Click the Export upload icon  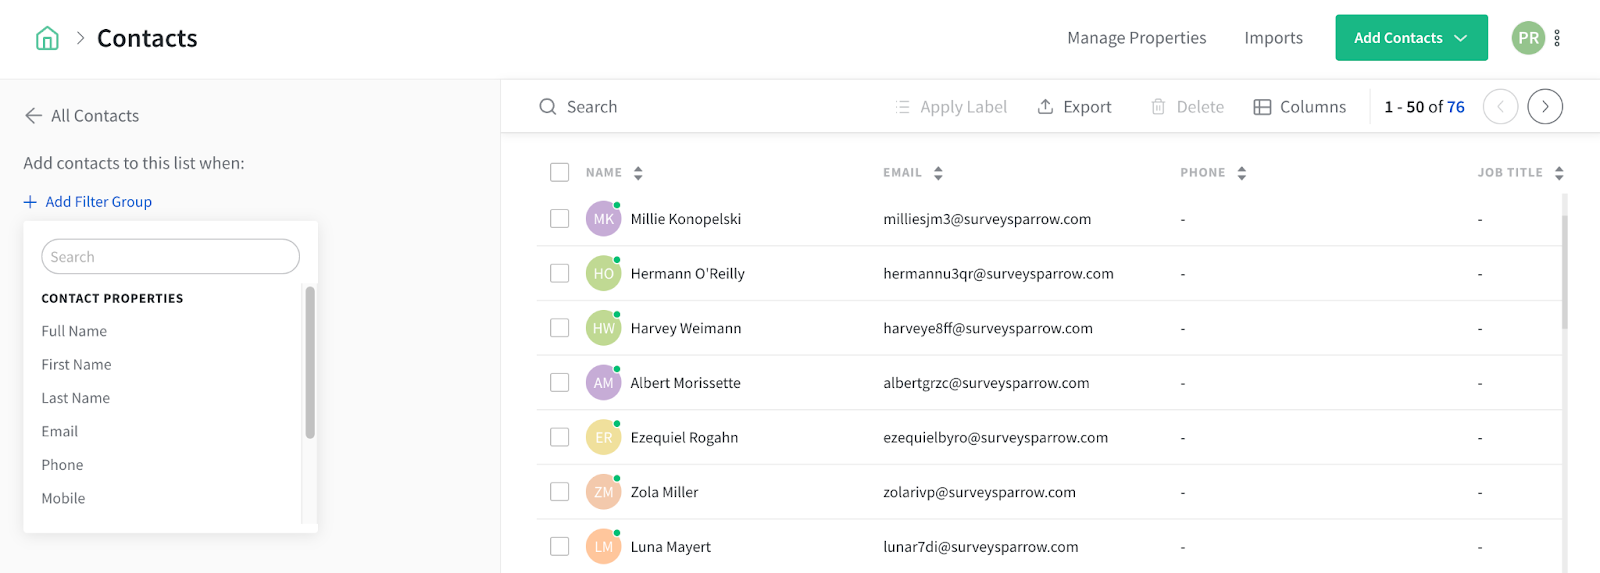[x=1045, y=106]
